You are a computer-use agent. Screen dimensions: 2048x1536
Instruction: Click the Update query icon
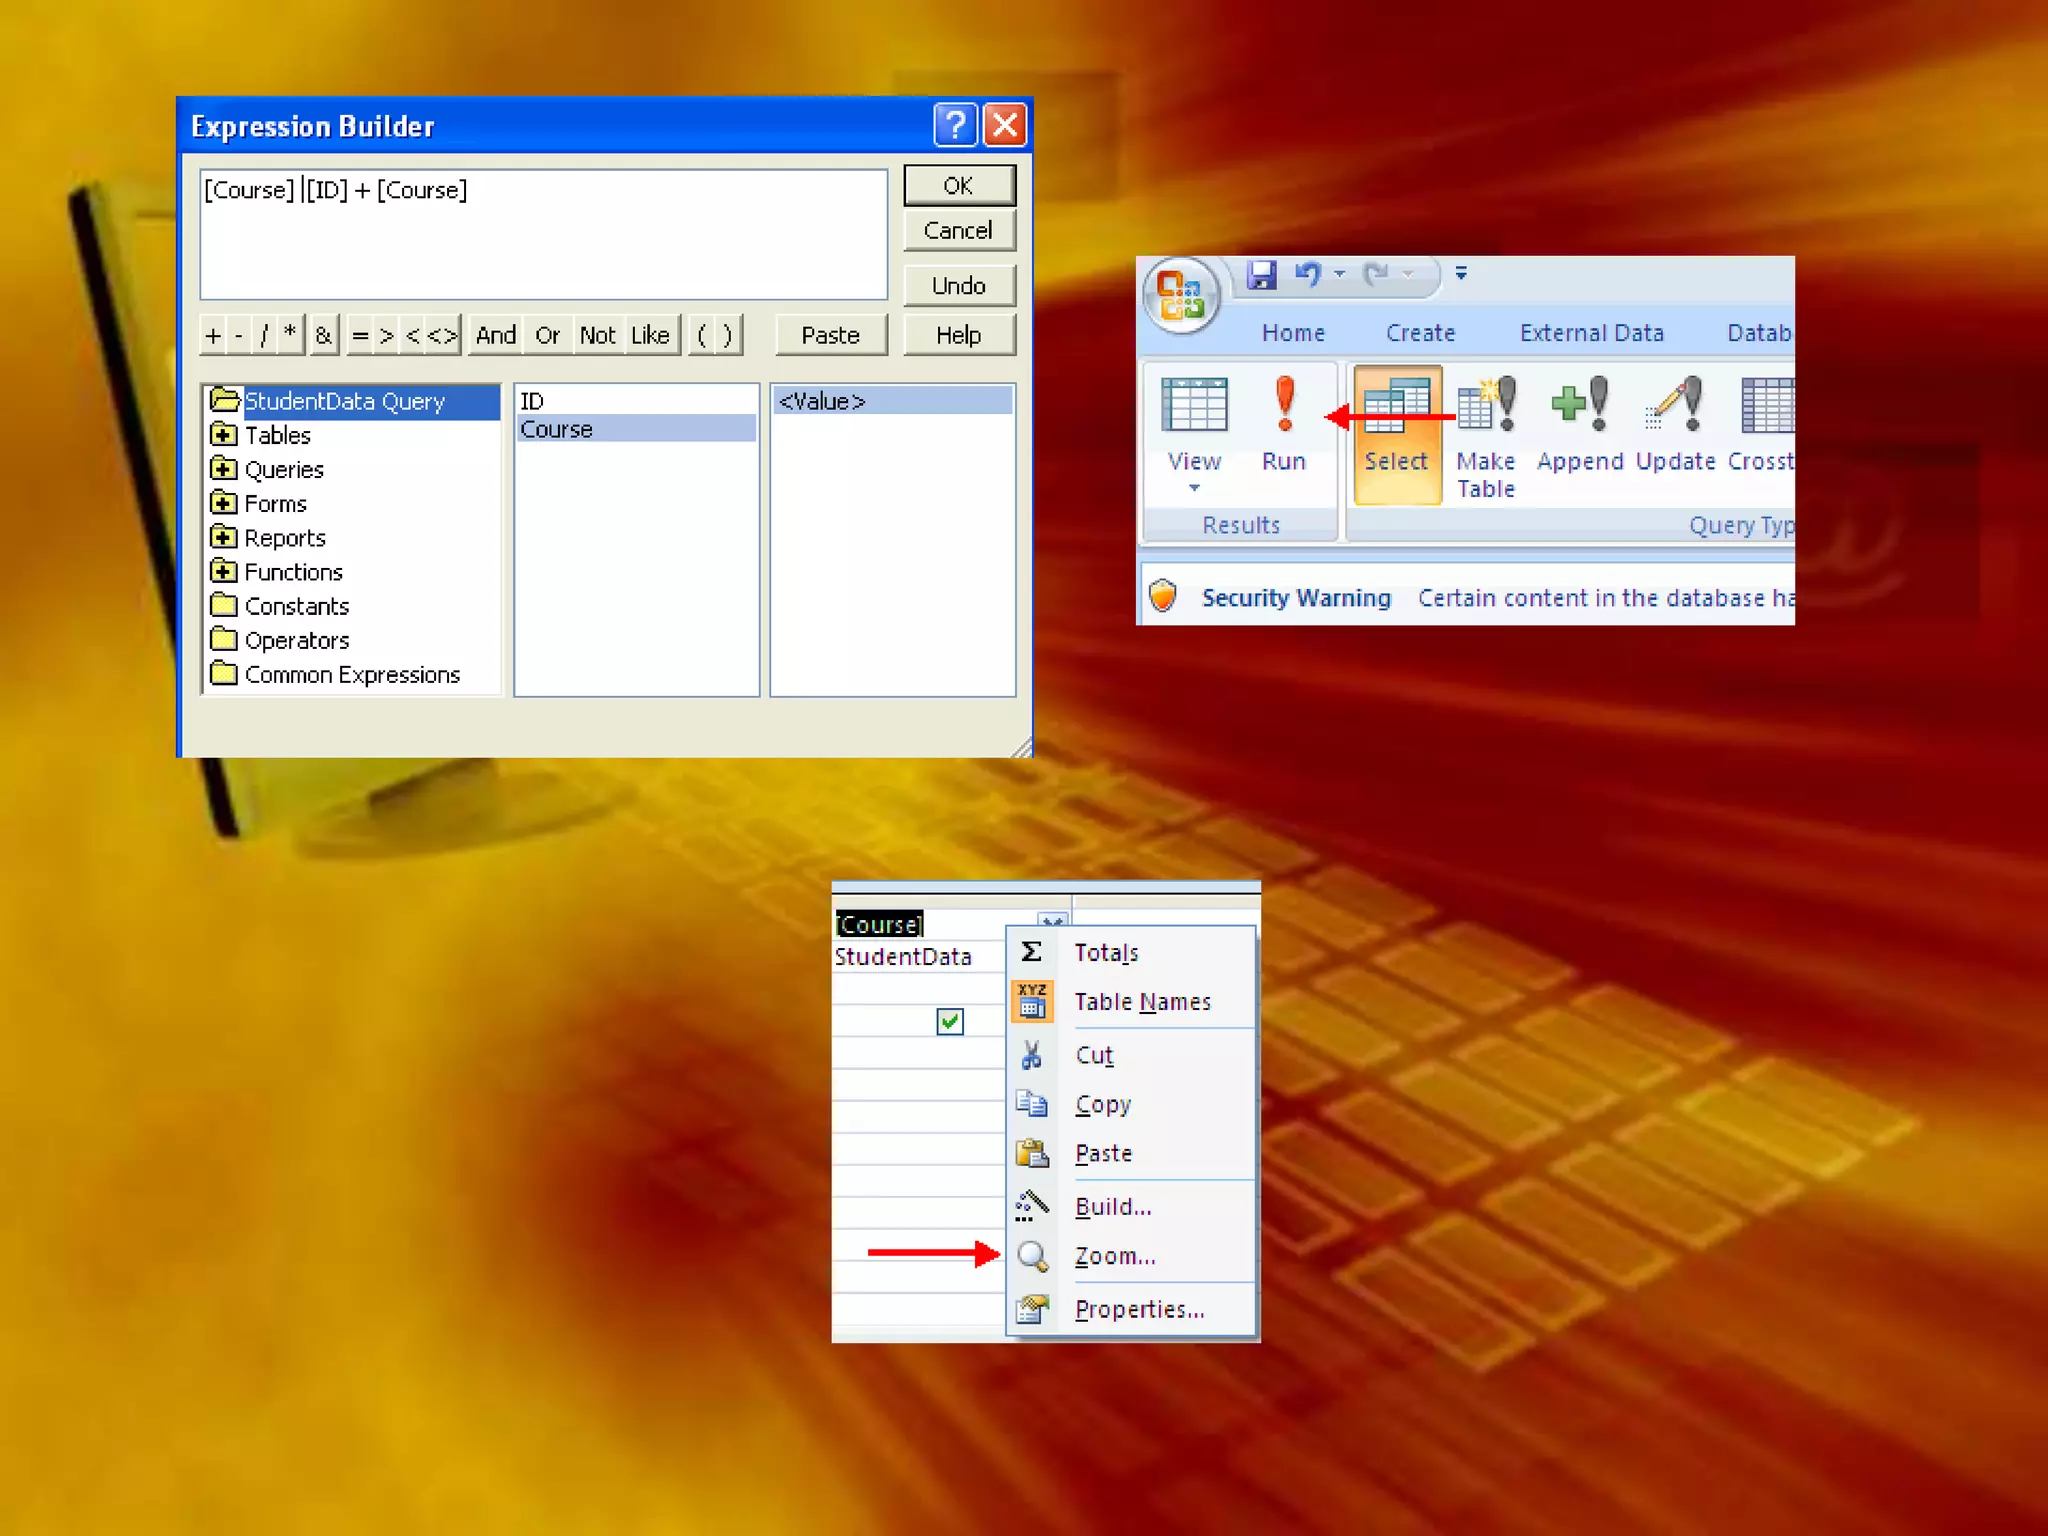tap(1675, 405)
